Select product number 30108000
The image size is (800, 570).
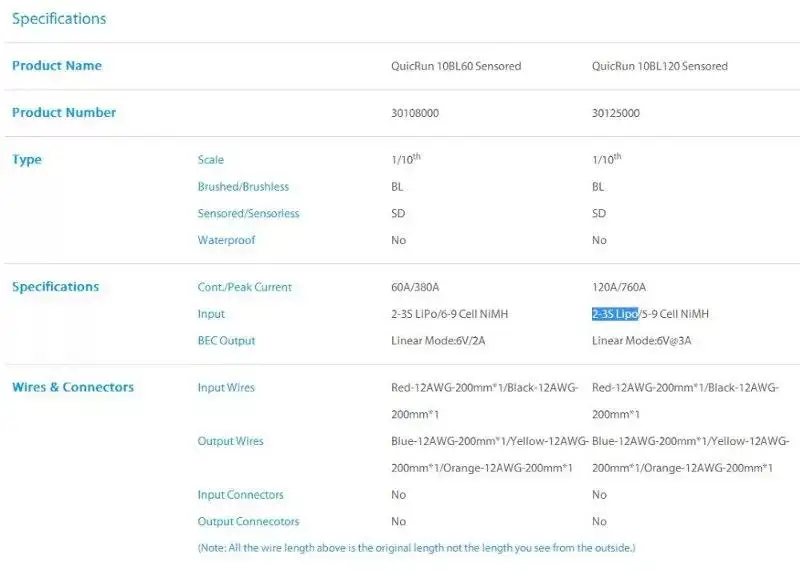point(415,113)
